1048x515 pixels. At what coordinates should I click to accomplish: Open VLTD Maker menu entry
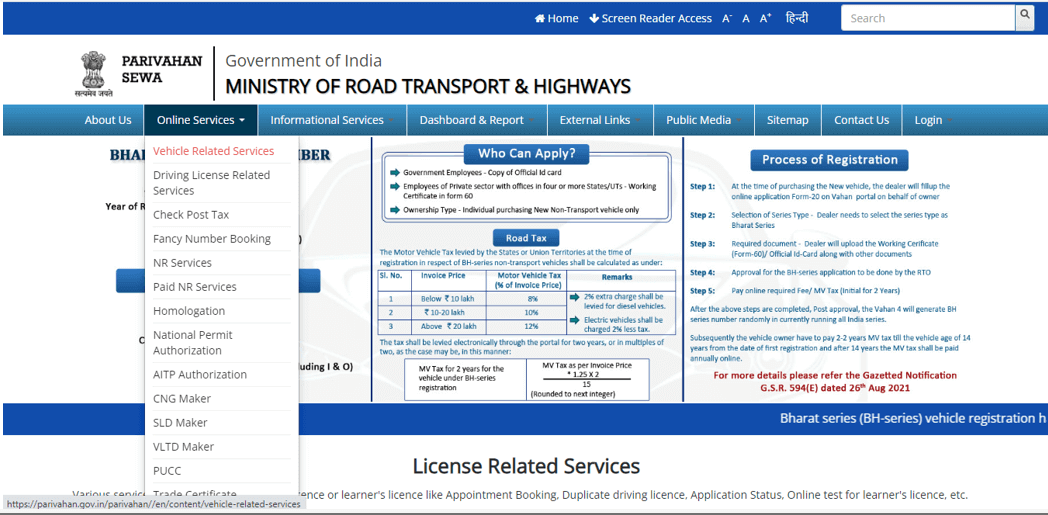click(x=184, y=447)
